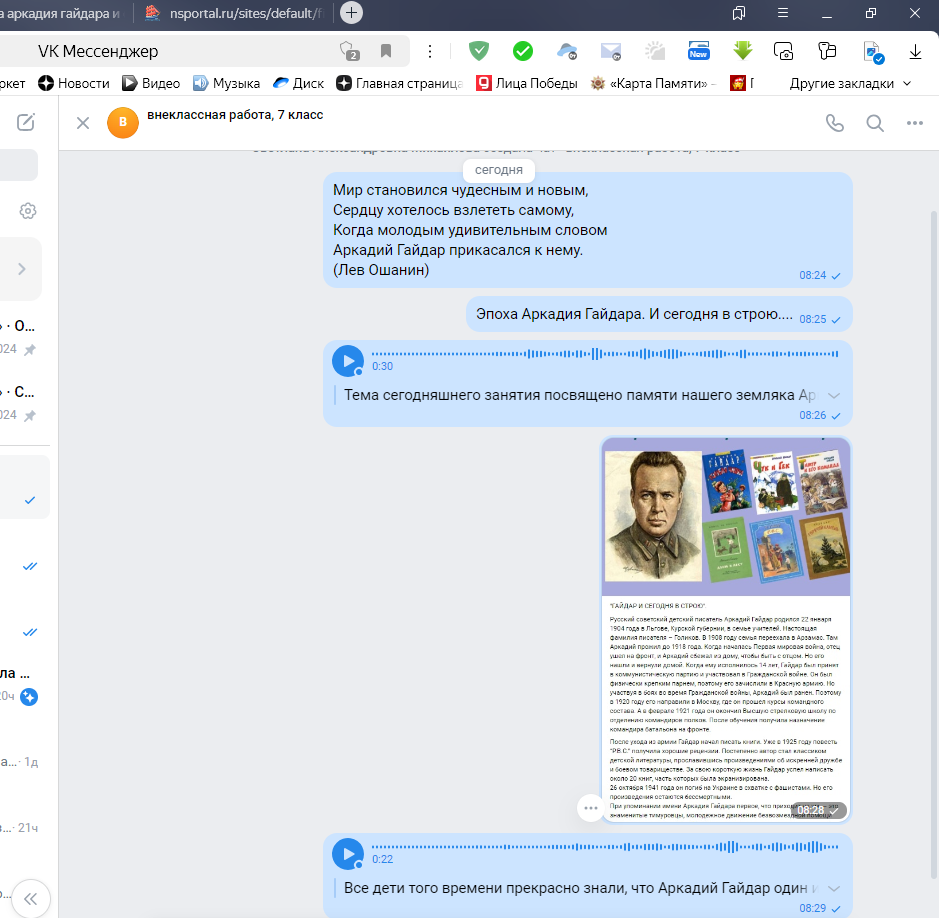Open the copy documents extension icon
The width and height of the screenshot is (939, 918).
pos(827,51)
